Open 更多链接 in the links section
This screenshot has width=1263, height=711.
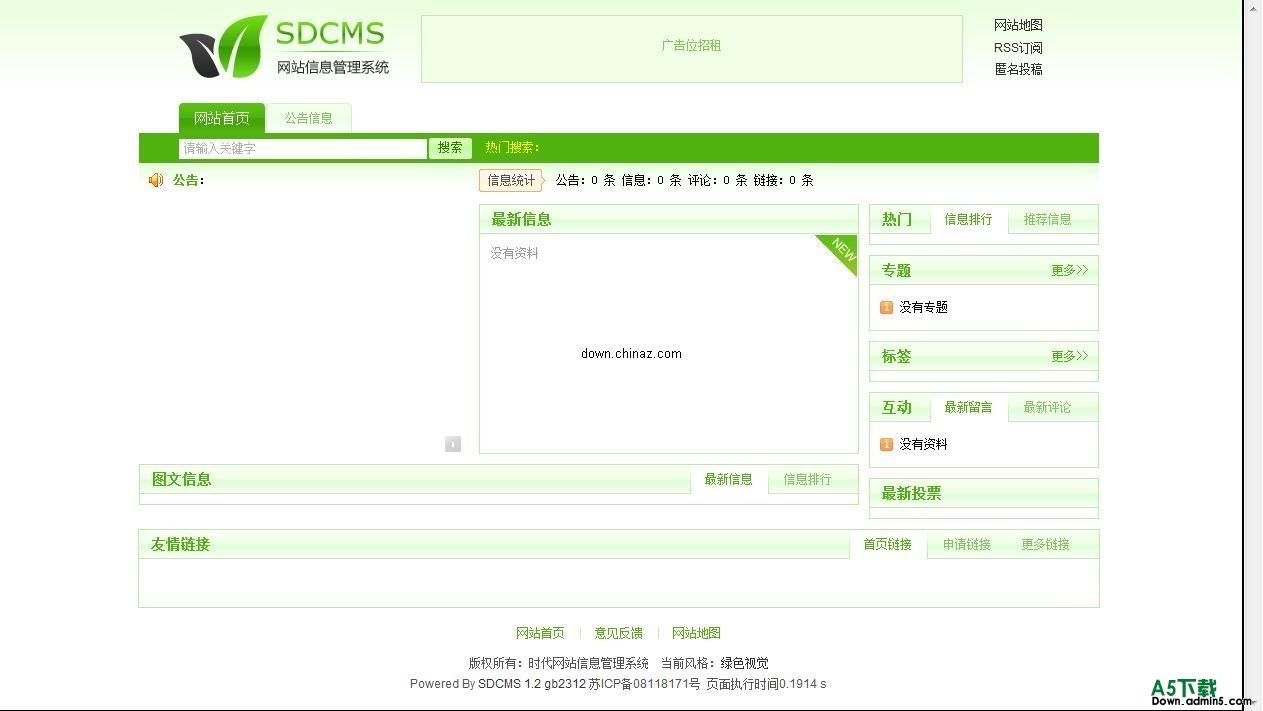pos(1045,544)
